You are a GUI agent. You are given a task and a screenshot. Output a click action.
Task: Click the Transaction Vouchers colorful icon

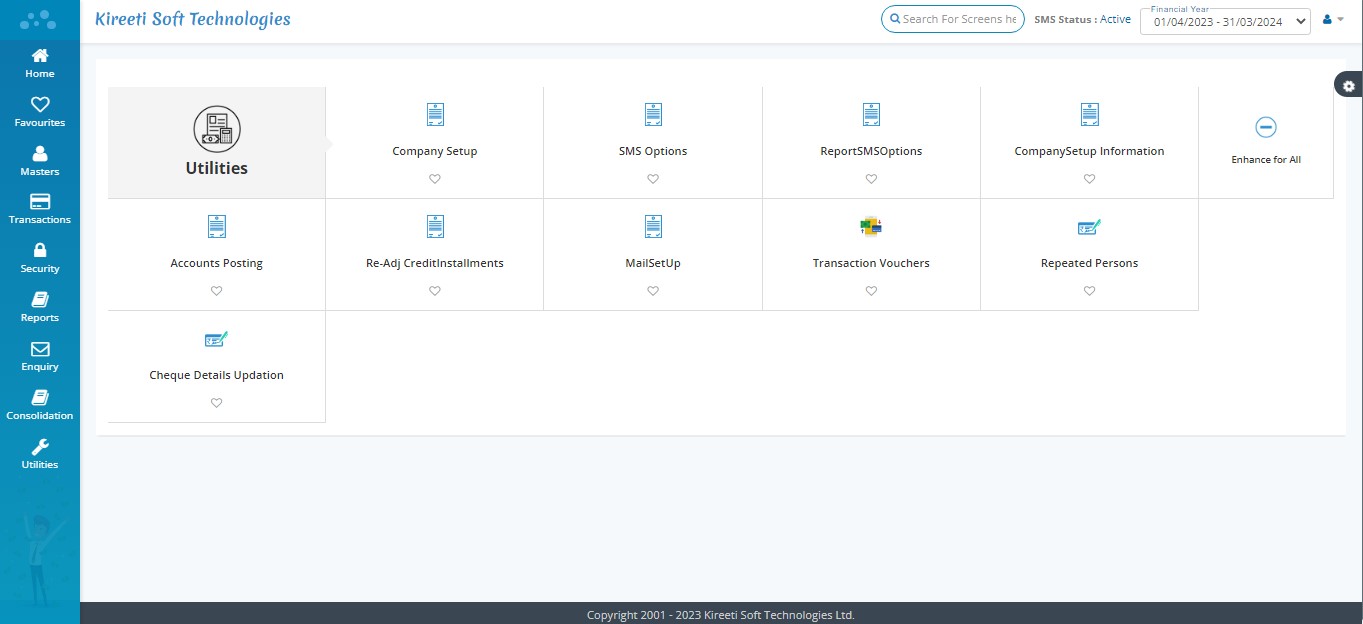pyautogui.click(x=871, y=227)
